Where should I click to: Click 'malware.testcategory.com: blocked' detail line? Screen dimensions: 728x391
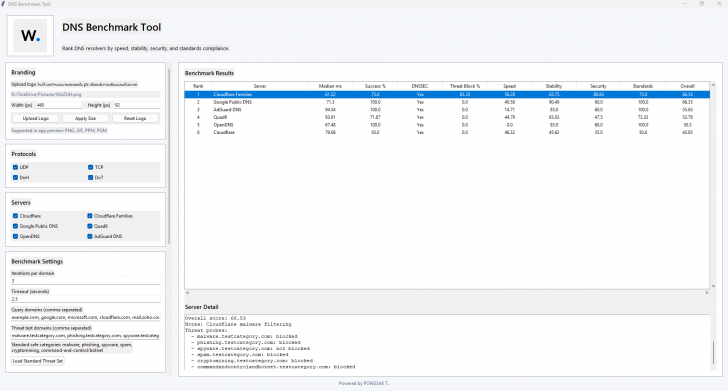[x=247, y=336]
